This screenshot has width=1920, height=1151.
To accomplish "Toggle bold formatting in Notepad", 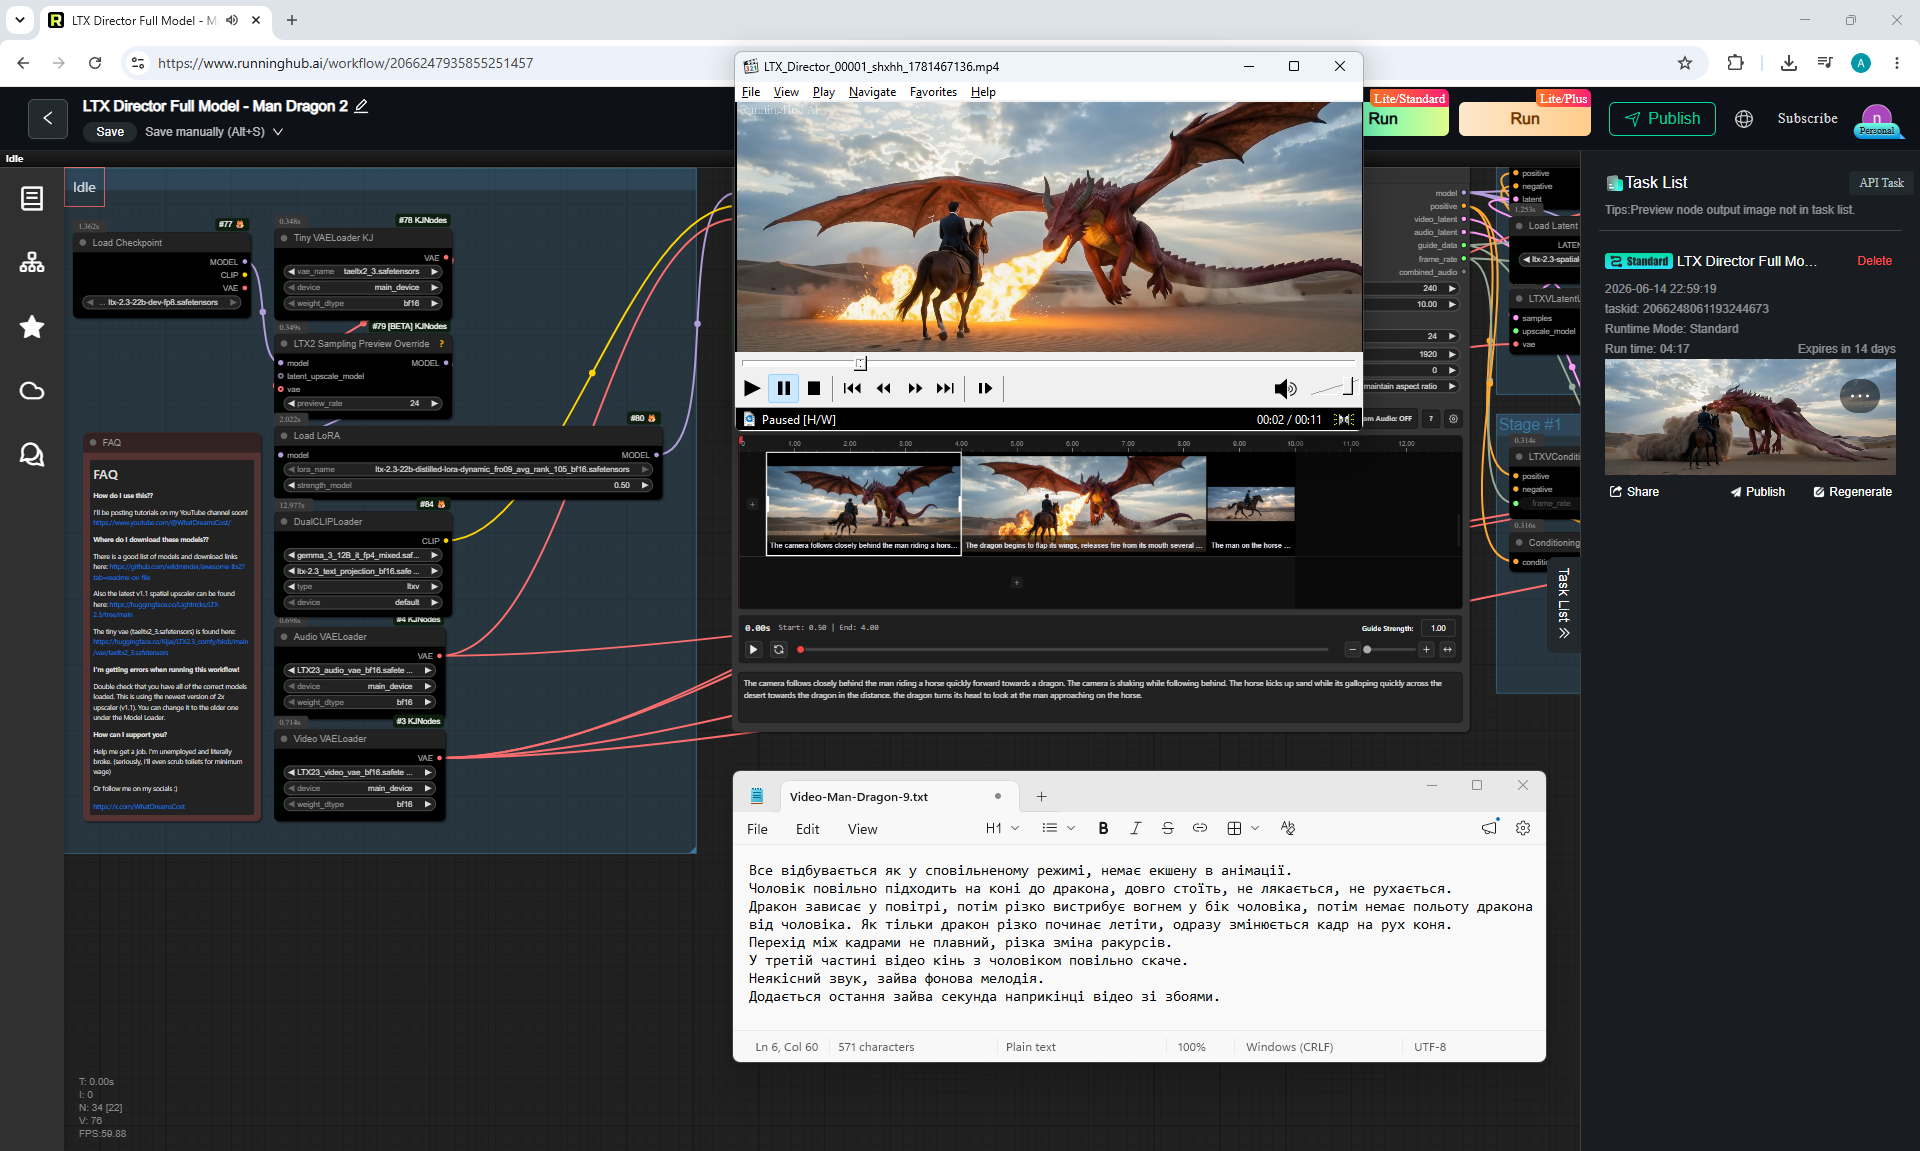I will (1103, 828).
